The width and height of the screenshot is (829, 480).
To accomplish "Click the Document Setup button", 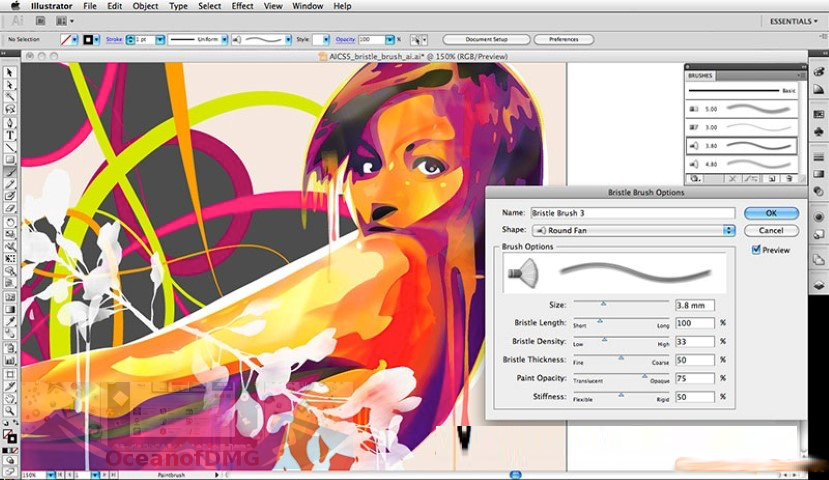I will point(486,40).
